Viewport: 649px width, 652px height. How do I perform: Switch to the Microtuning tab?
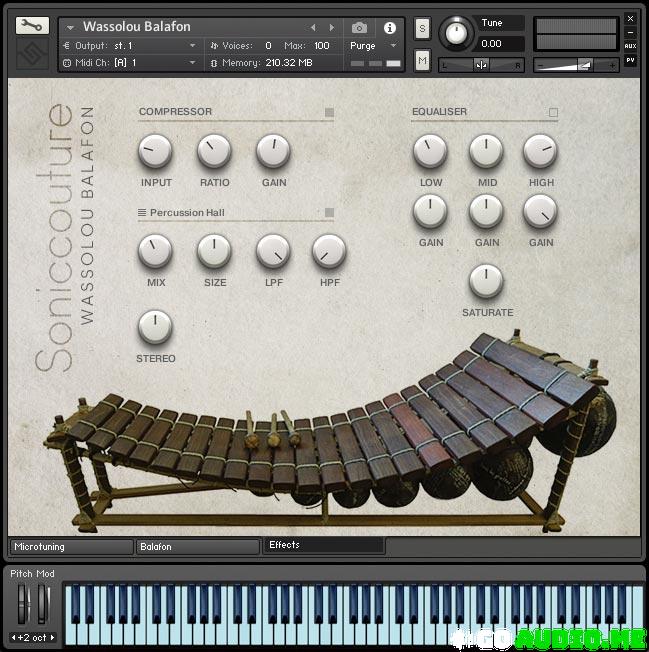(72, 547)
